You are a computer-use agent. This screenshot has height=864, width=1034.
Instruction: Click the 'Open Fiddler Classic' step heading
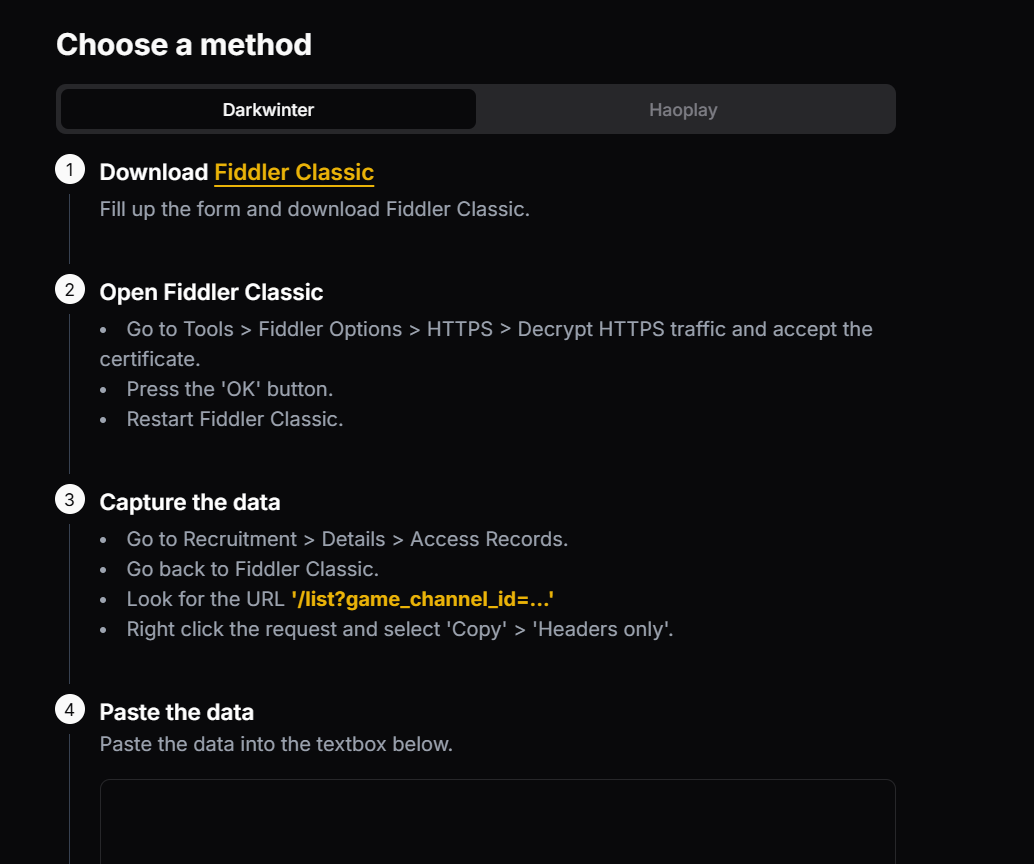(211, 292)
